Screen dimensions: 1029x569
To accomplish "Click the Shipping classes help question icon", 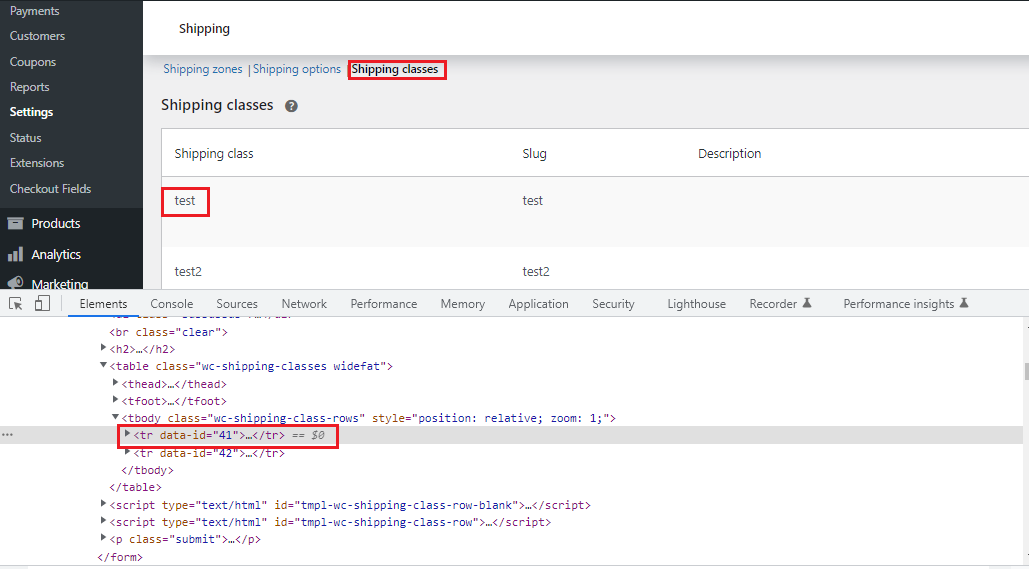I will (x=291, y=106).
